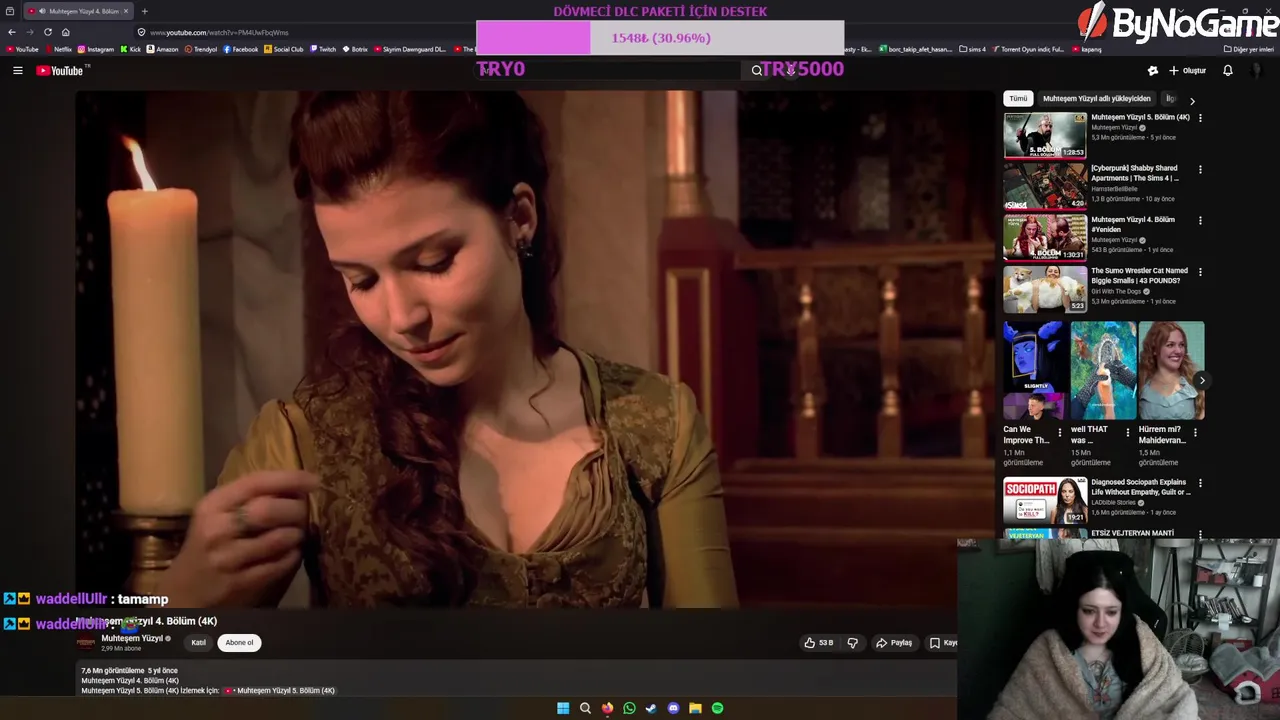Click the Kaydet save button

[942, 643]
